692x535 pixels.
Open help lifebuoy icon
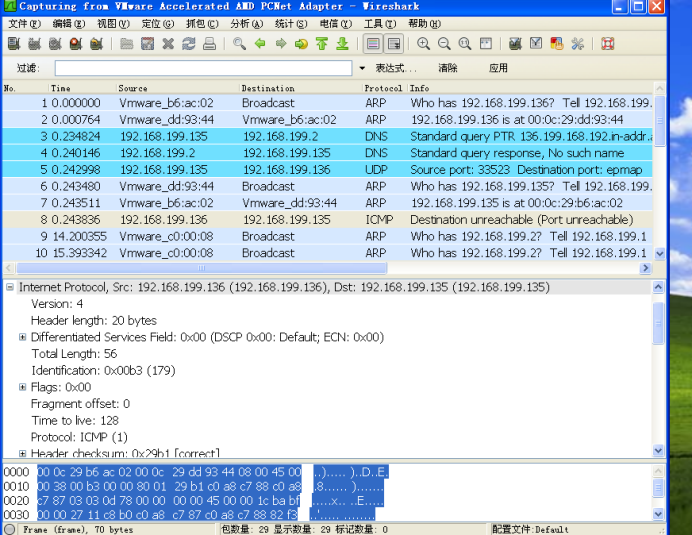(x=608, y=44)
